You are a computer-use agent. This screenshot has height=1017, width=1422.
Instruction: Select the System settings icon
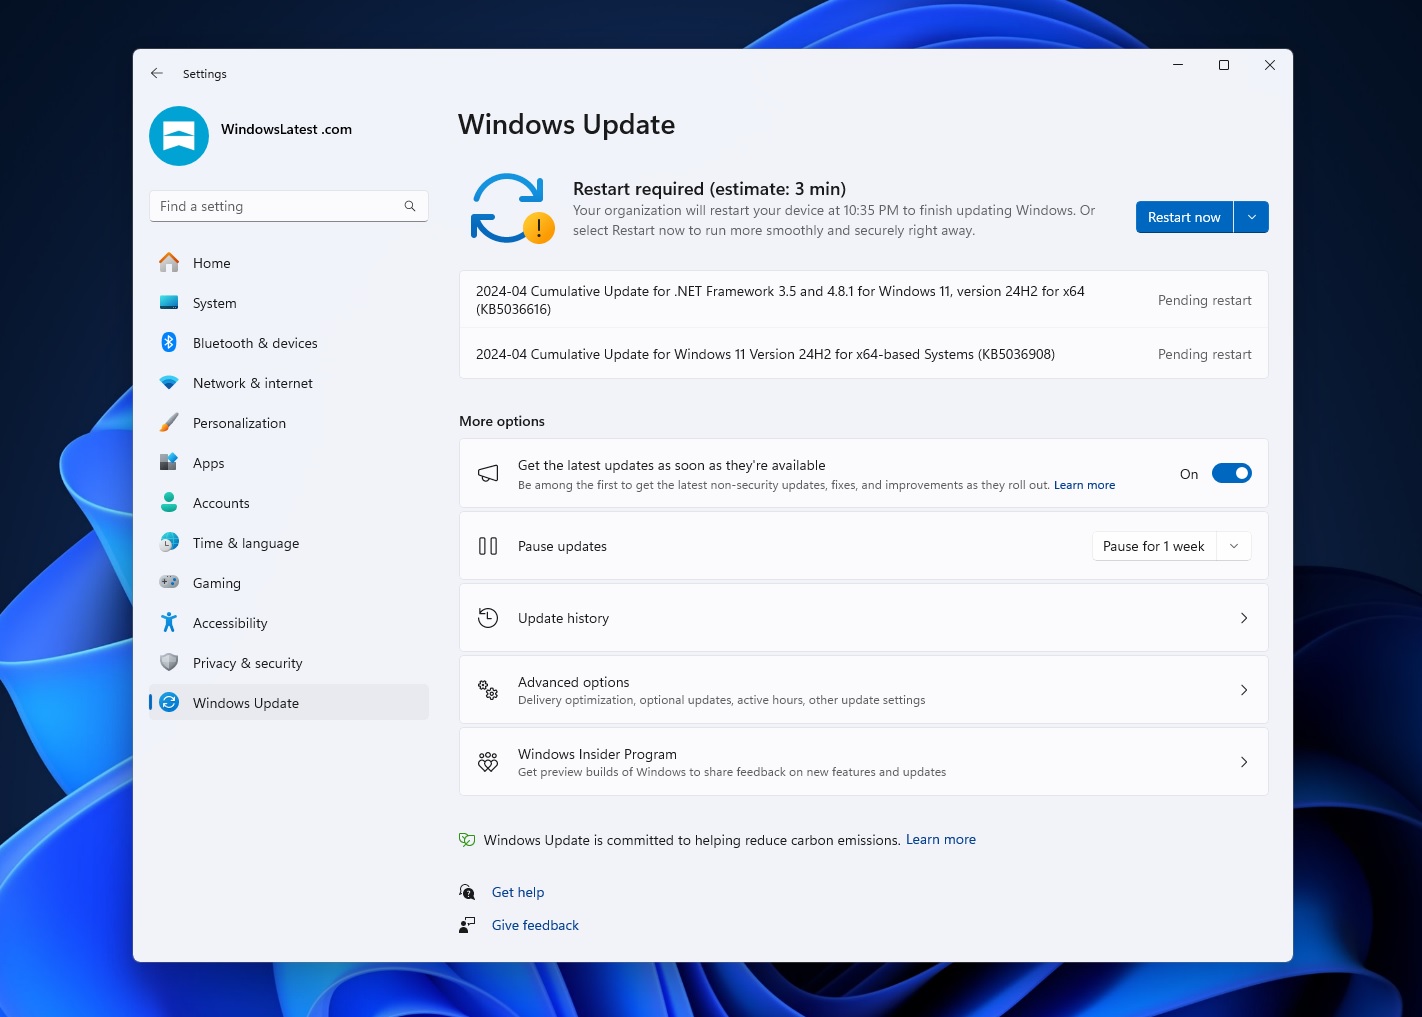[x=169, y=302]
